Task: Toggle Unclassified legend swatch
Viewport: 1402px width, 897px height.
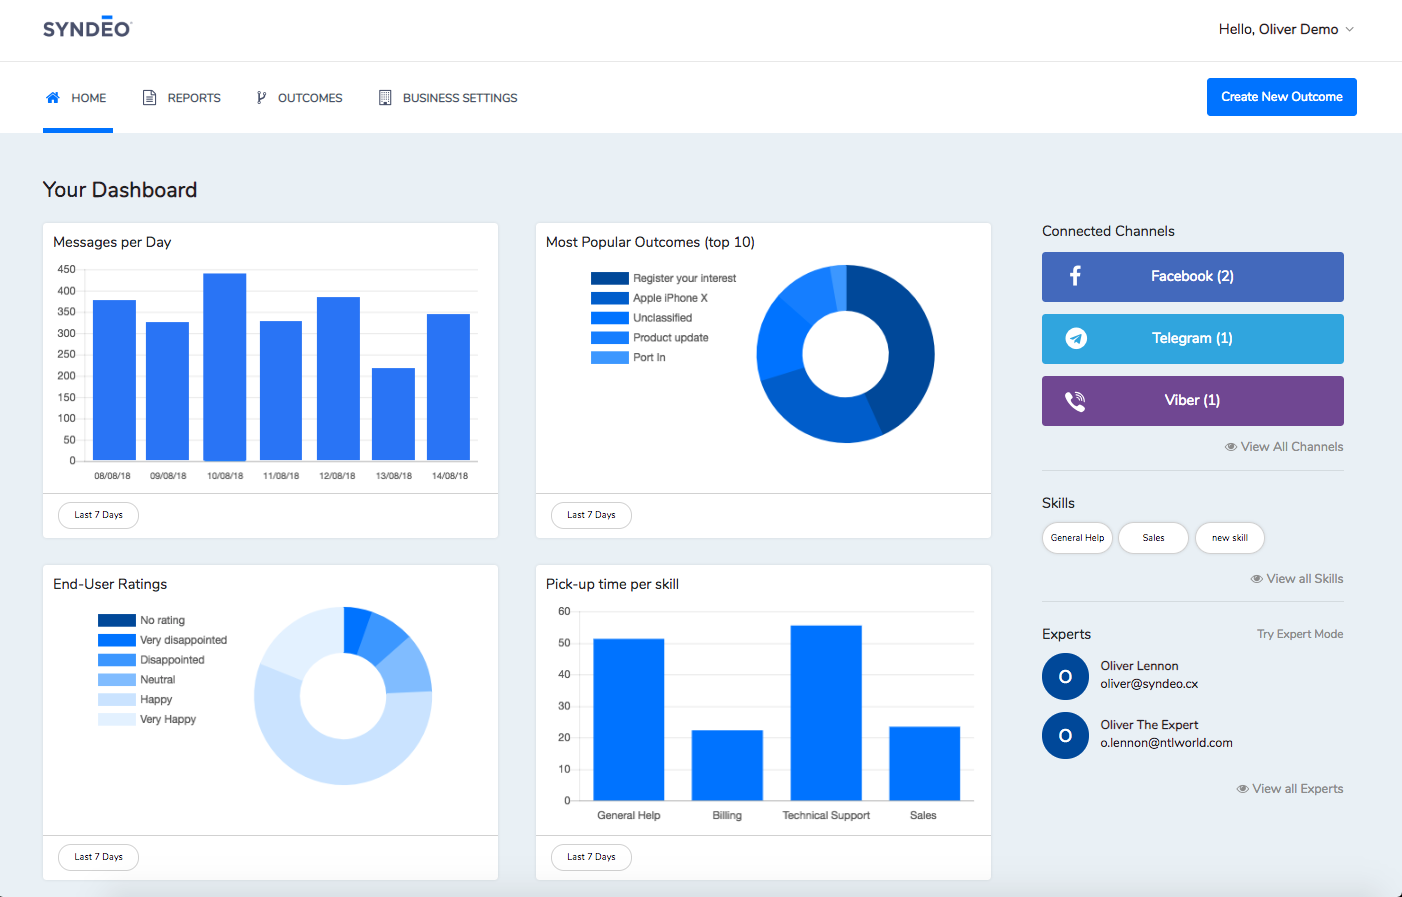Action: point(610,318)
